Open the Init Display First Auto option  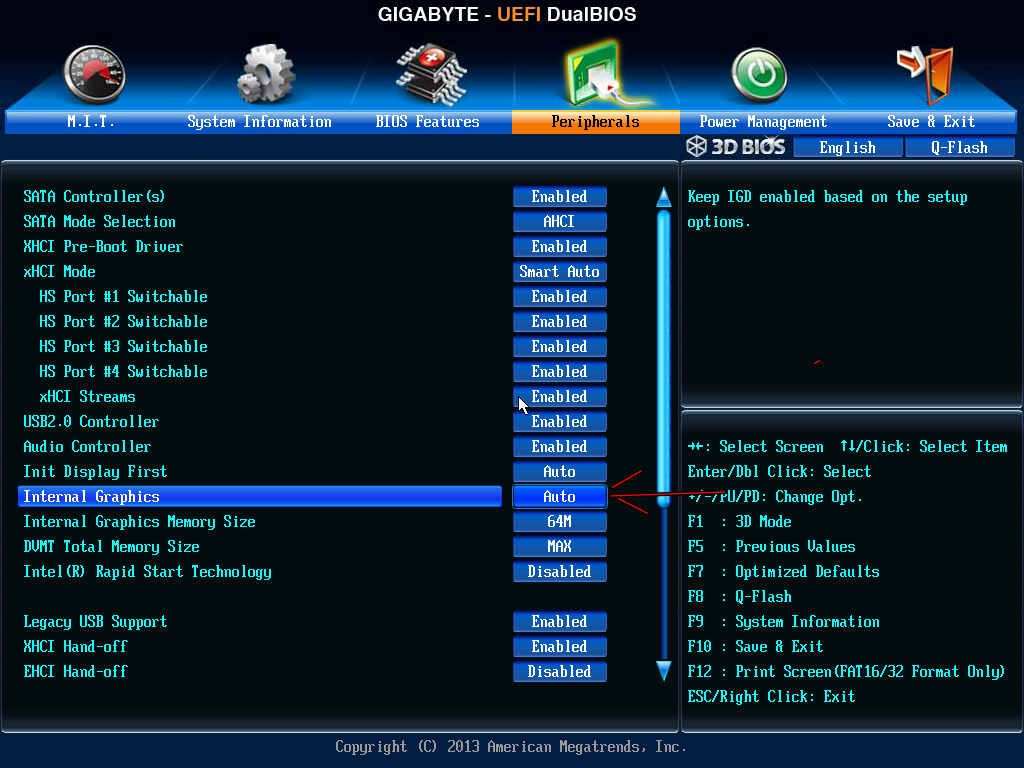click(560, 472)
